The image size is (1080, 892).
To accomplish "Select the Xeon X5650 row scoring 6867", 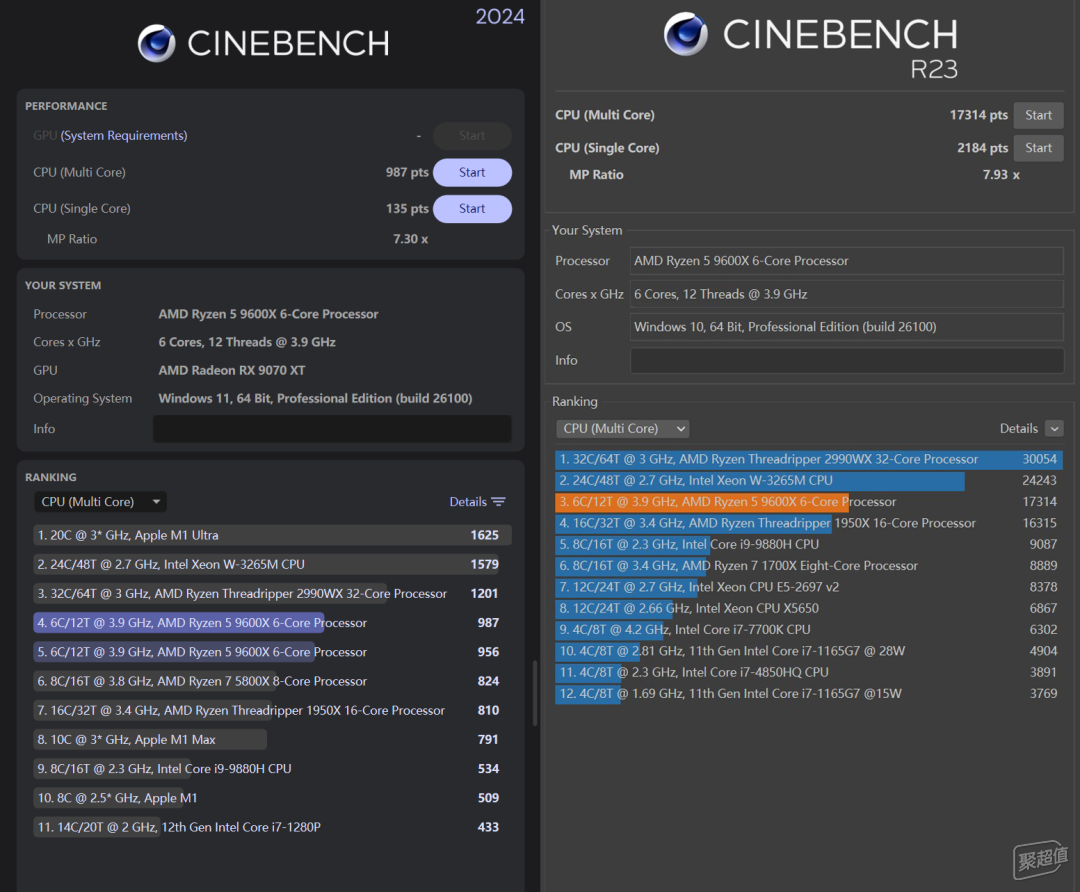I will pos(809,609).
